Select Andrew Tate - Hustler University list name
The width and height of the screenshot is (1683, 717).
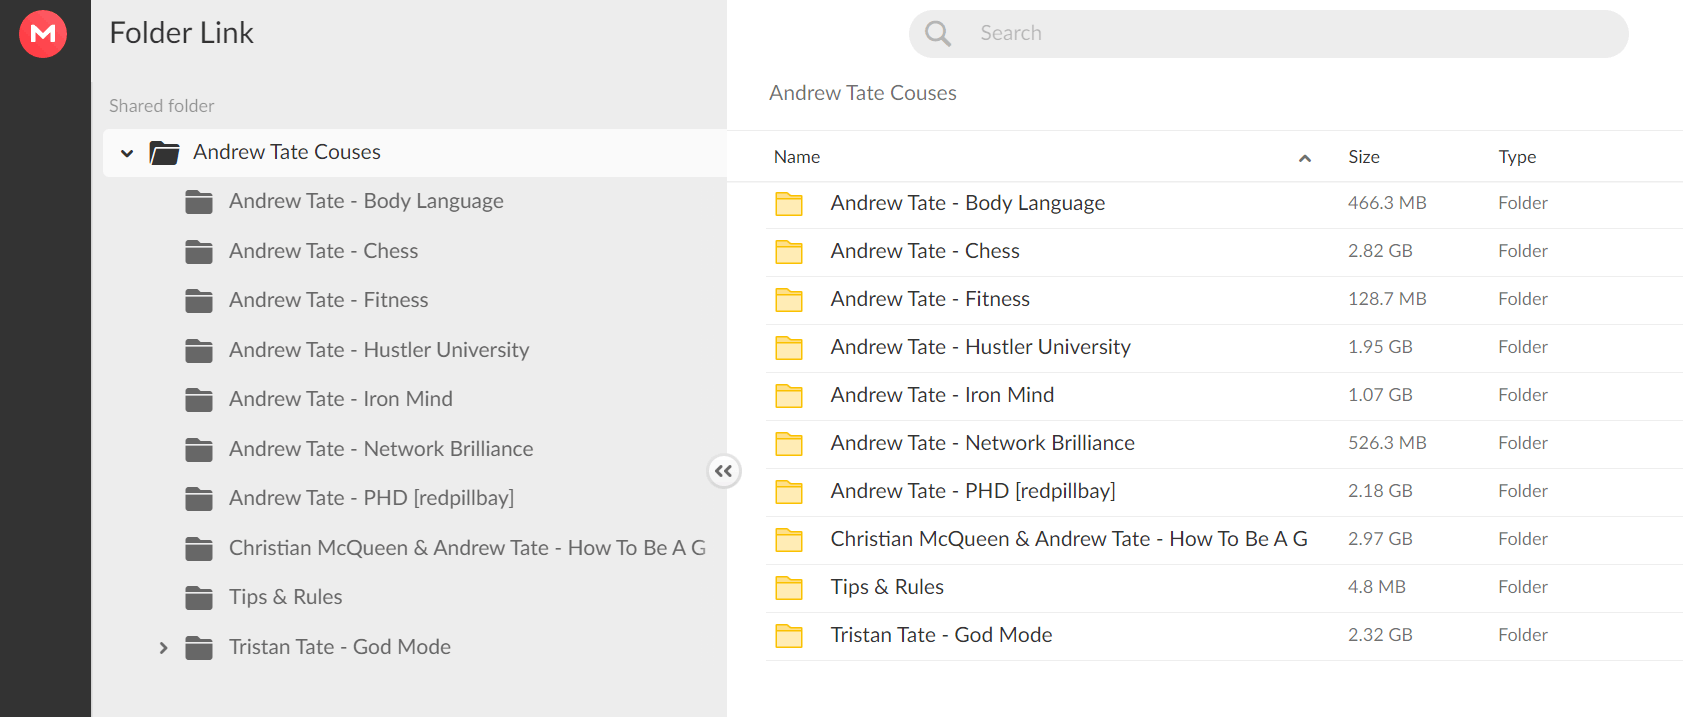[981, 347]
